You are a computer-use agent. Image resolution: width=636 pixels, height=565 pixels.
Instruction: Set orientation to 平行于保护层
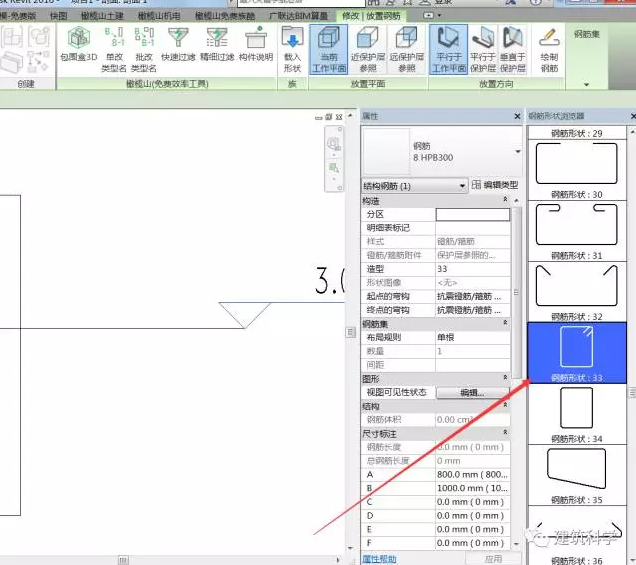[x=483, y=49]
